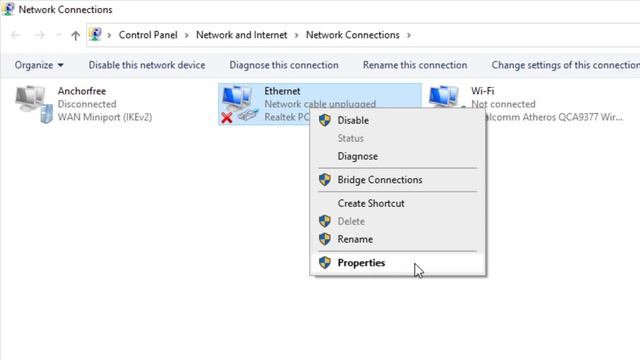Viewport: 640px width, 360px height.
Task: Click Rename this connection
Action: [x=415, y=65]
